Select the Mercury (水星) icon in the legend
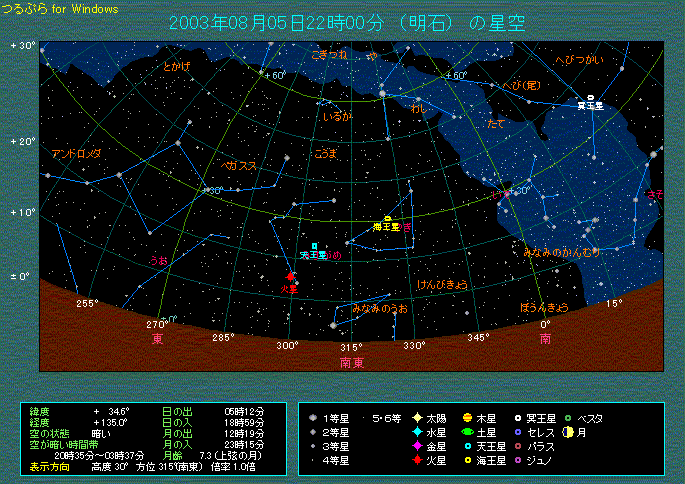The image size is (685, 484). [x=417, y=432]
